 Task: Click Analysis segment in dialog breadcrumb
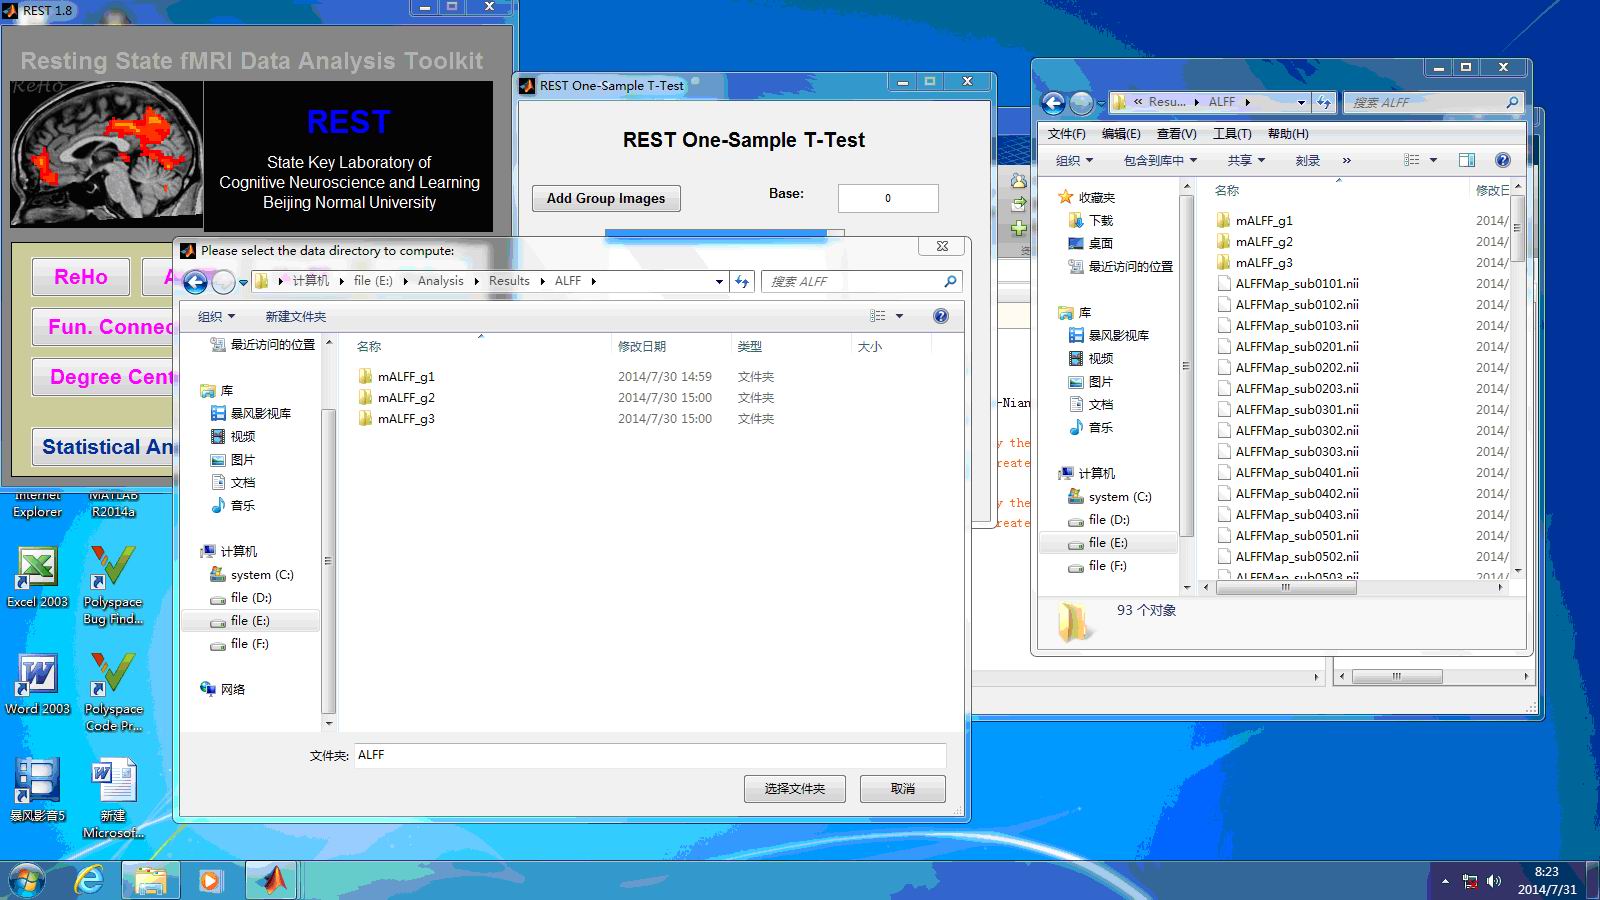441,282
